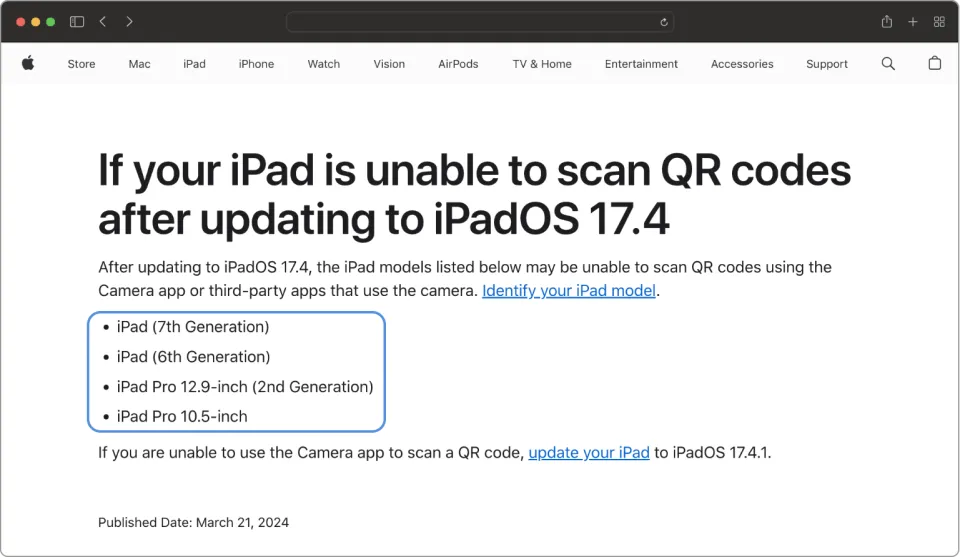Screen dimensions: 960x557
Task: Follow the 'Identify your iPad model' link
Action: click(x=569, y=291)
